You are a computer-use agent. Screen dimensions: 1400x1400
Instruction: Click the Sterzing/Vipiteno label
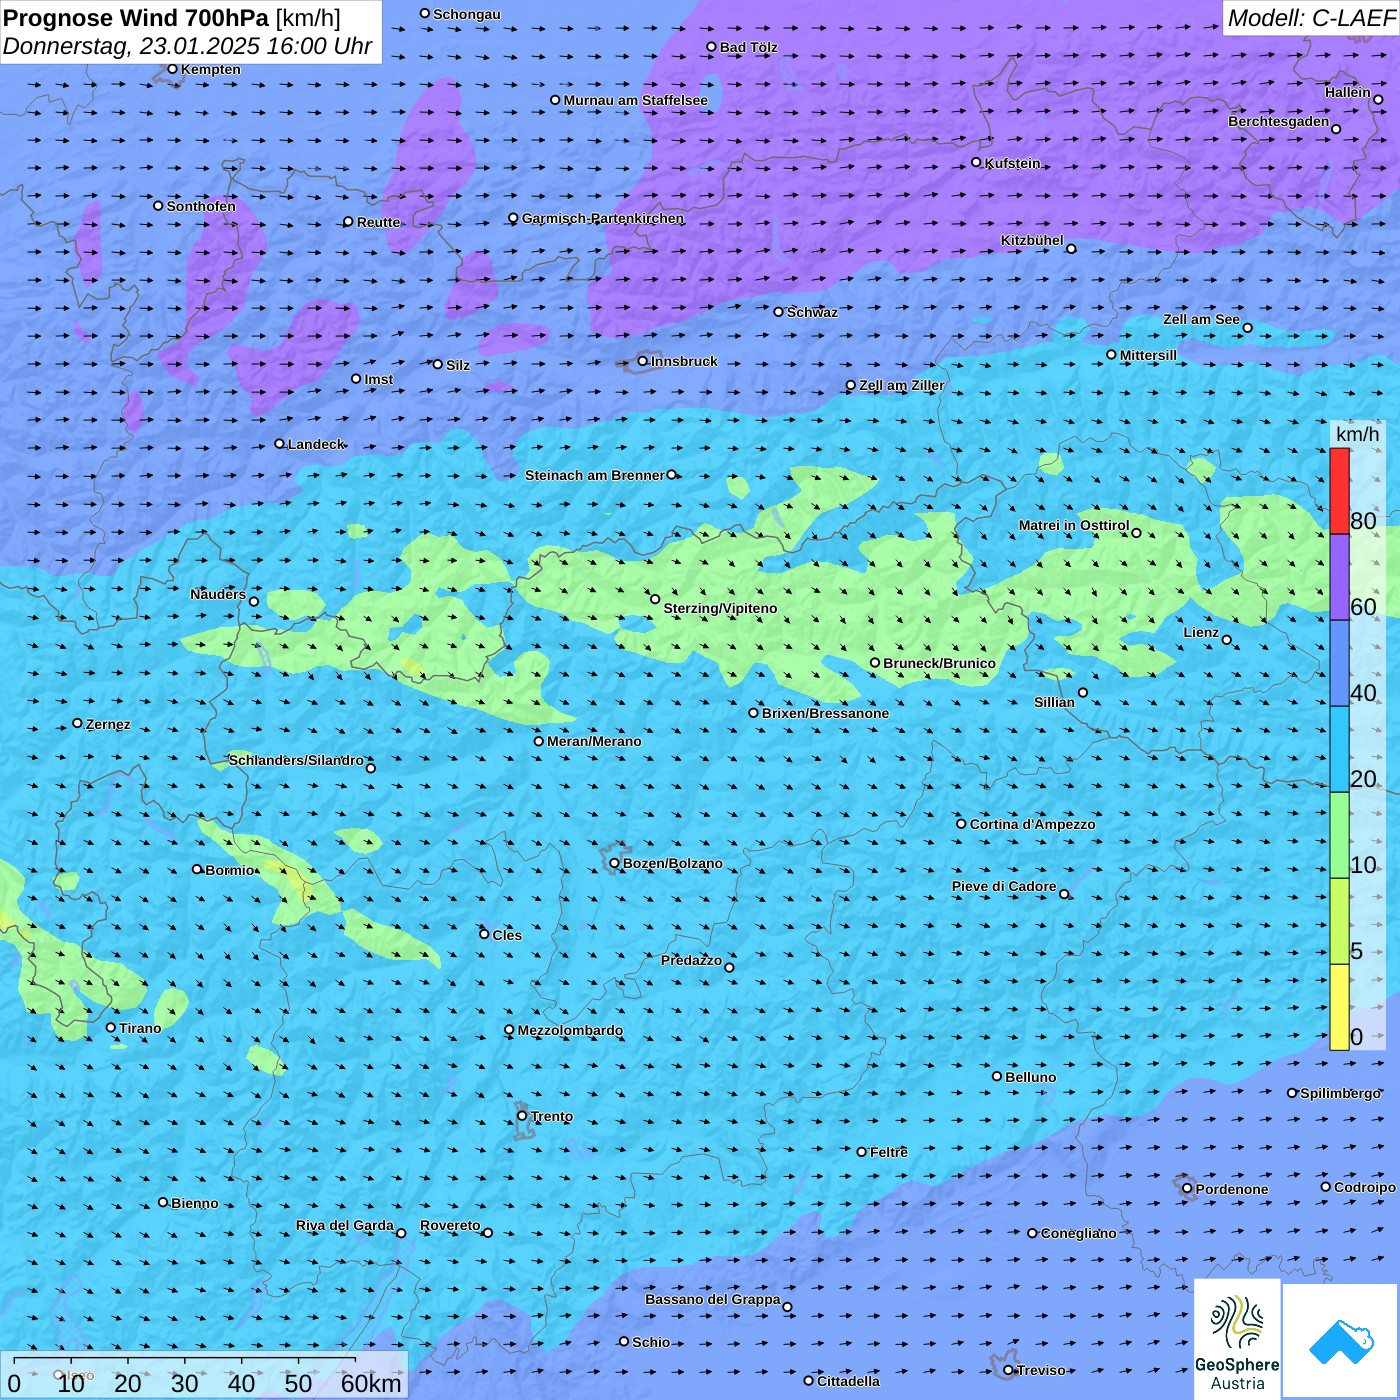click(720, 608)
